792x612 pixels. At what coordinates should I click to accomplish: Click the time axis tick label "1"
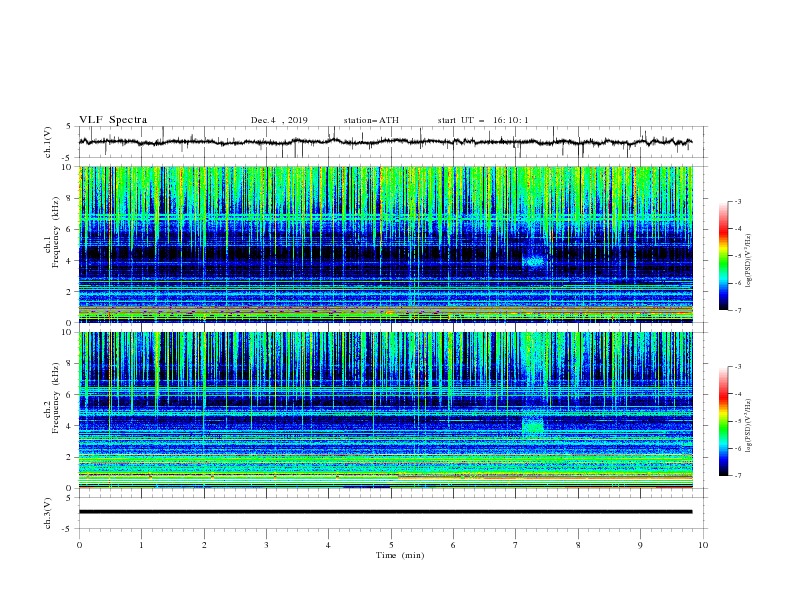coord(141,545)
